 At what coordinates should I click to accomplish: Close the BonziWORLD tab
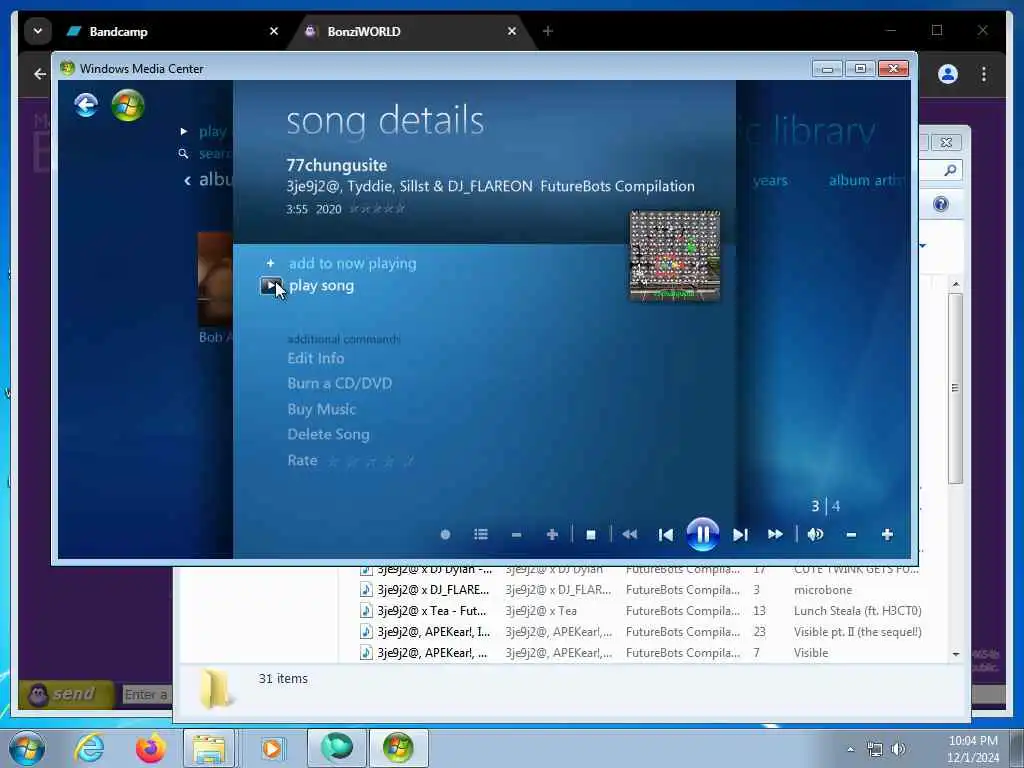512,31
